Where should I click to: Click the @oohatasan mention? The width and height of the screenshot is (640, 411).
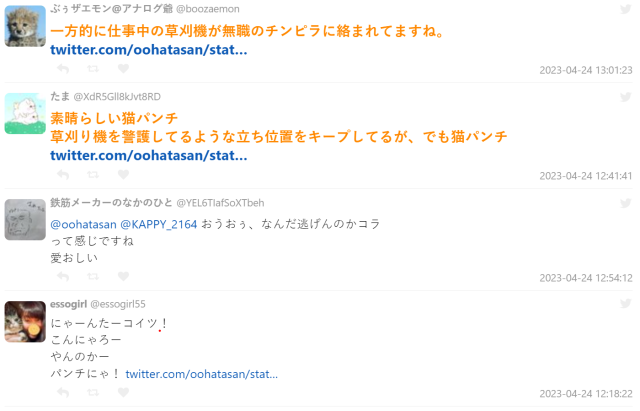coord(83,224)
